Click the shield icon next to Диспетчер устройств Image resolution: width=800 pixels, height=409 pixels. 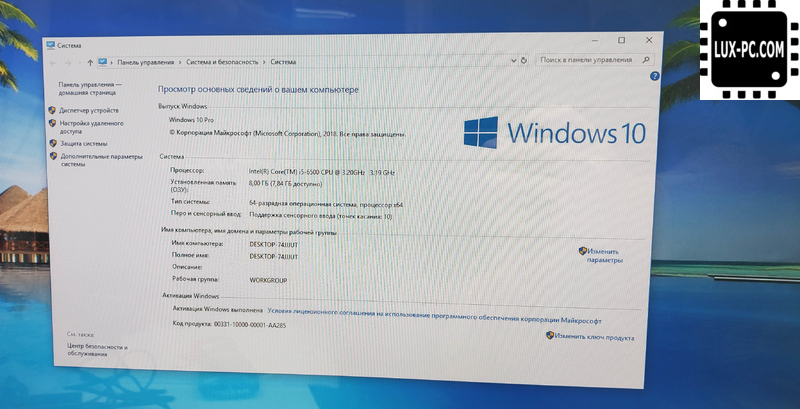click(x=51, y=110)
